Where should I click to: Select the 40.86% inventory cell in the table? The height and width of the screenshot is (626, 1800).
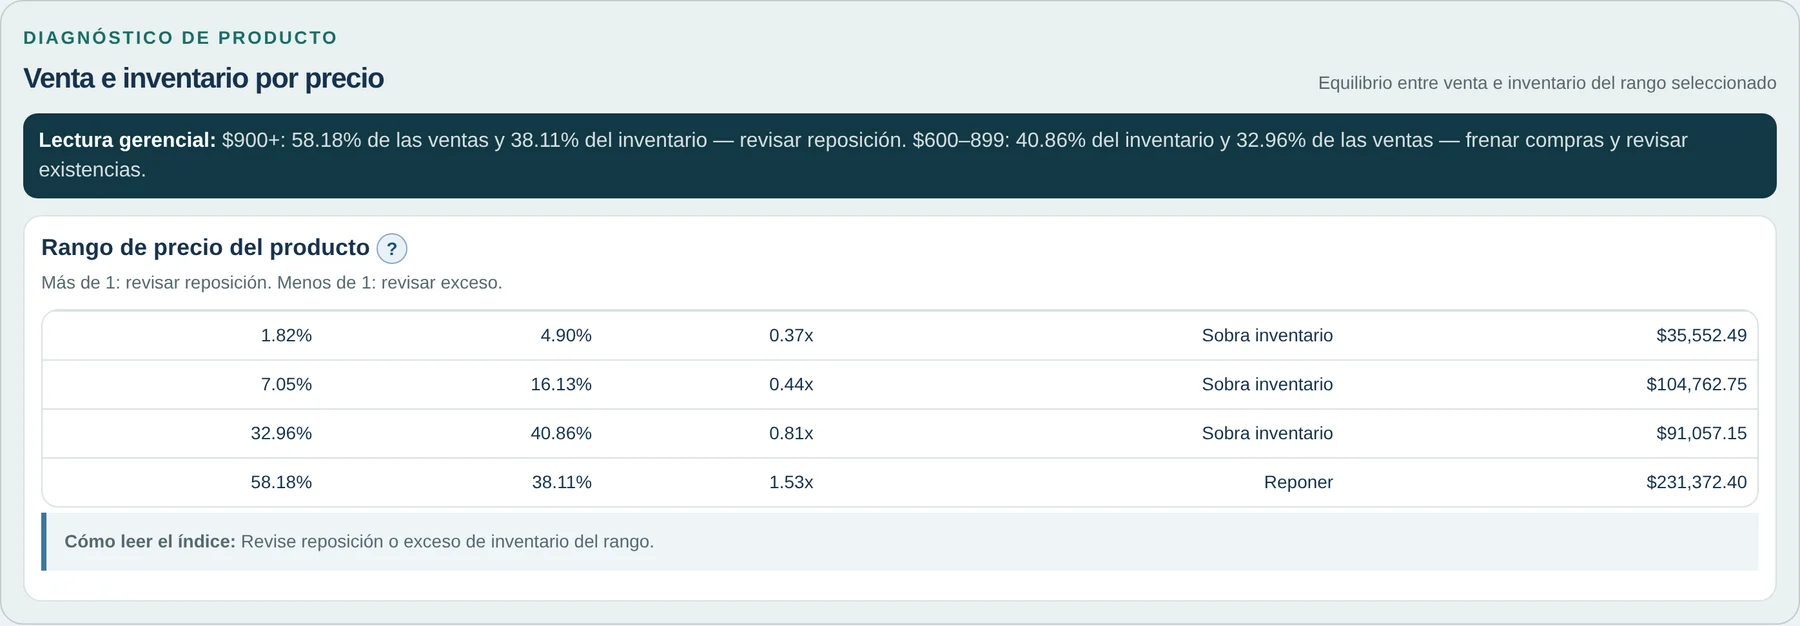click(x=561, y=434)
